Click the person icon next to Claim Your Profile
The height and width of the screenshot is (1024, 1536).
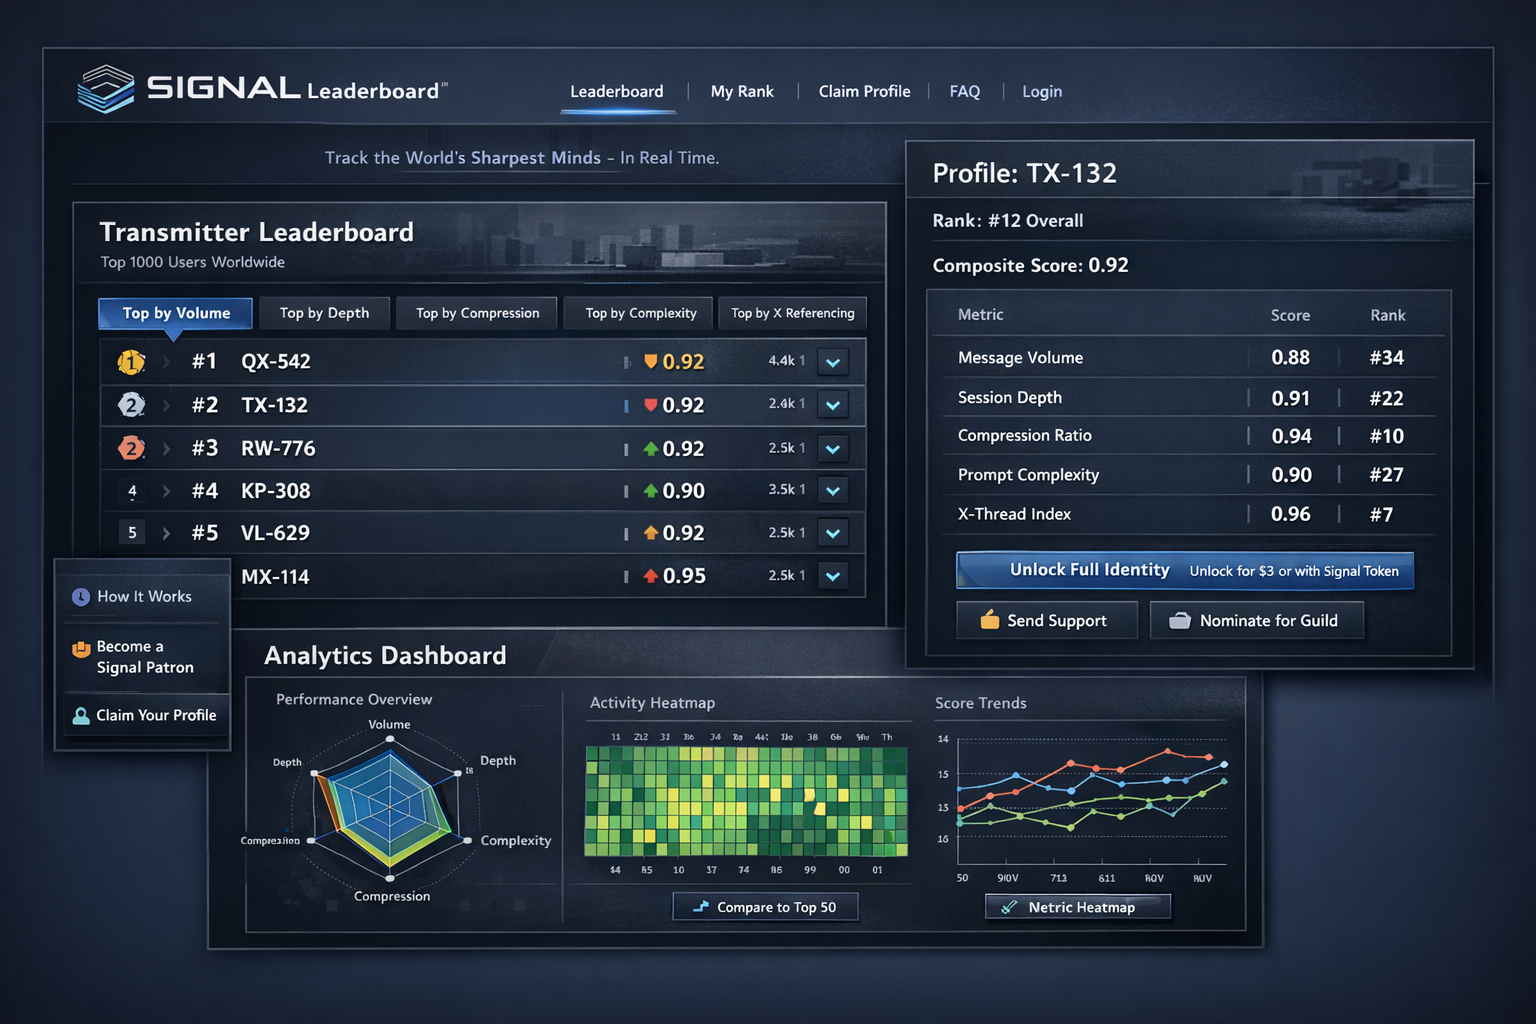point(80,715)
